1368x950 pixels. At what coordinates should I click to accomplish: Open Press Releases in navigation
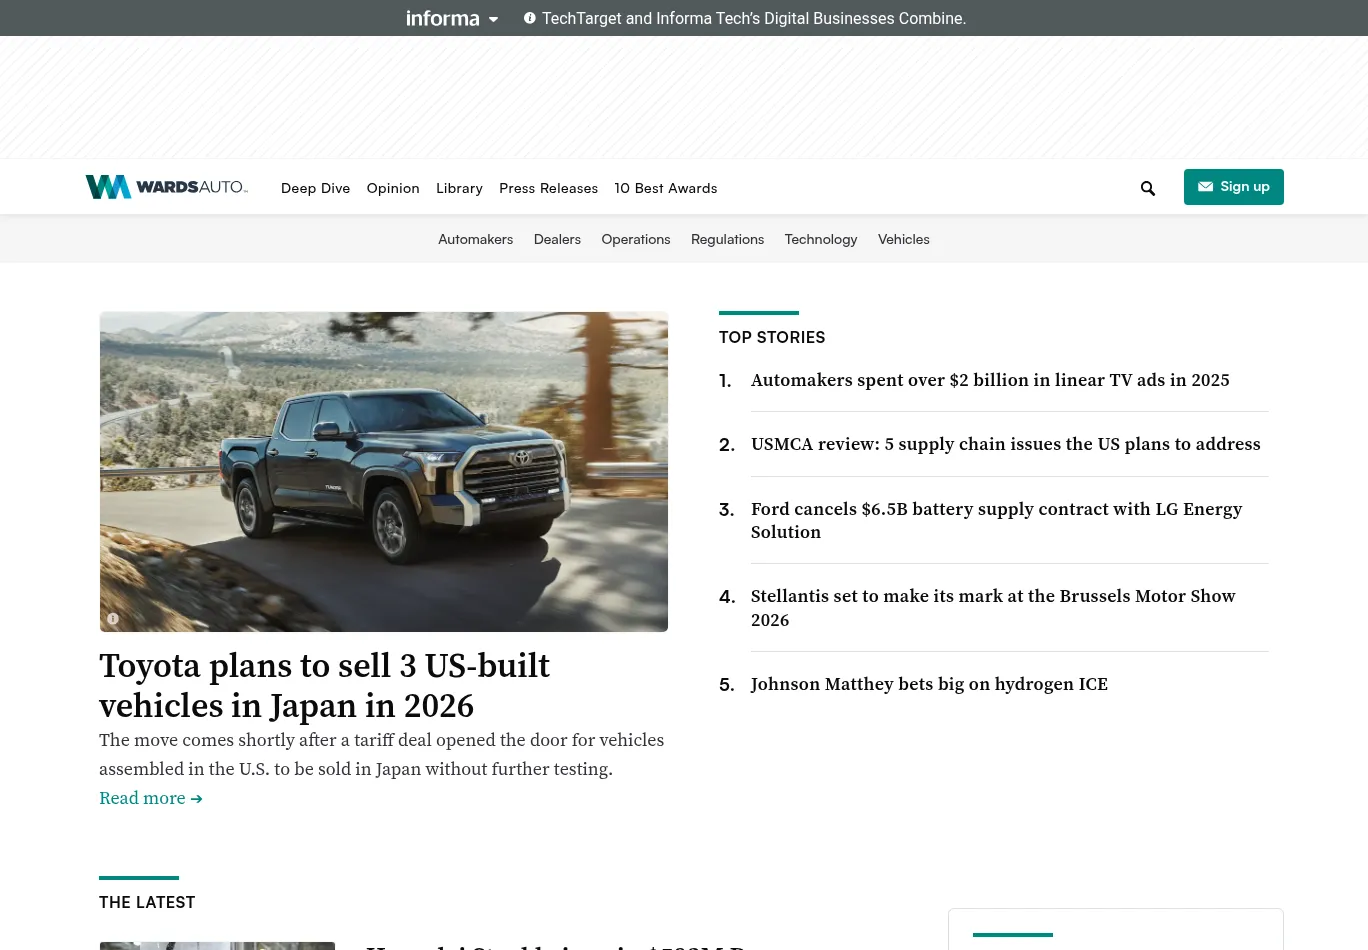[548, 188]
